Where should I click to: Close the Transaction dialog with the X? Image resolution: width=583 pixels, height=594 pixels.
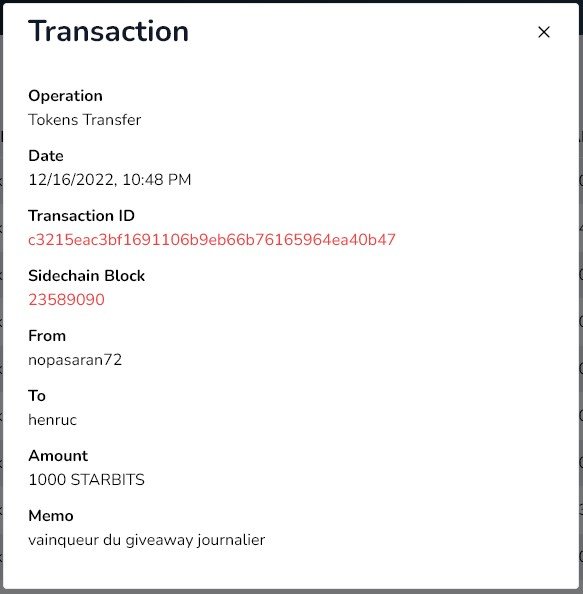(x=544, y=32)
